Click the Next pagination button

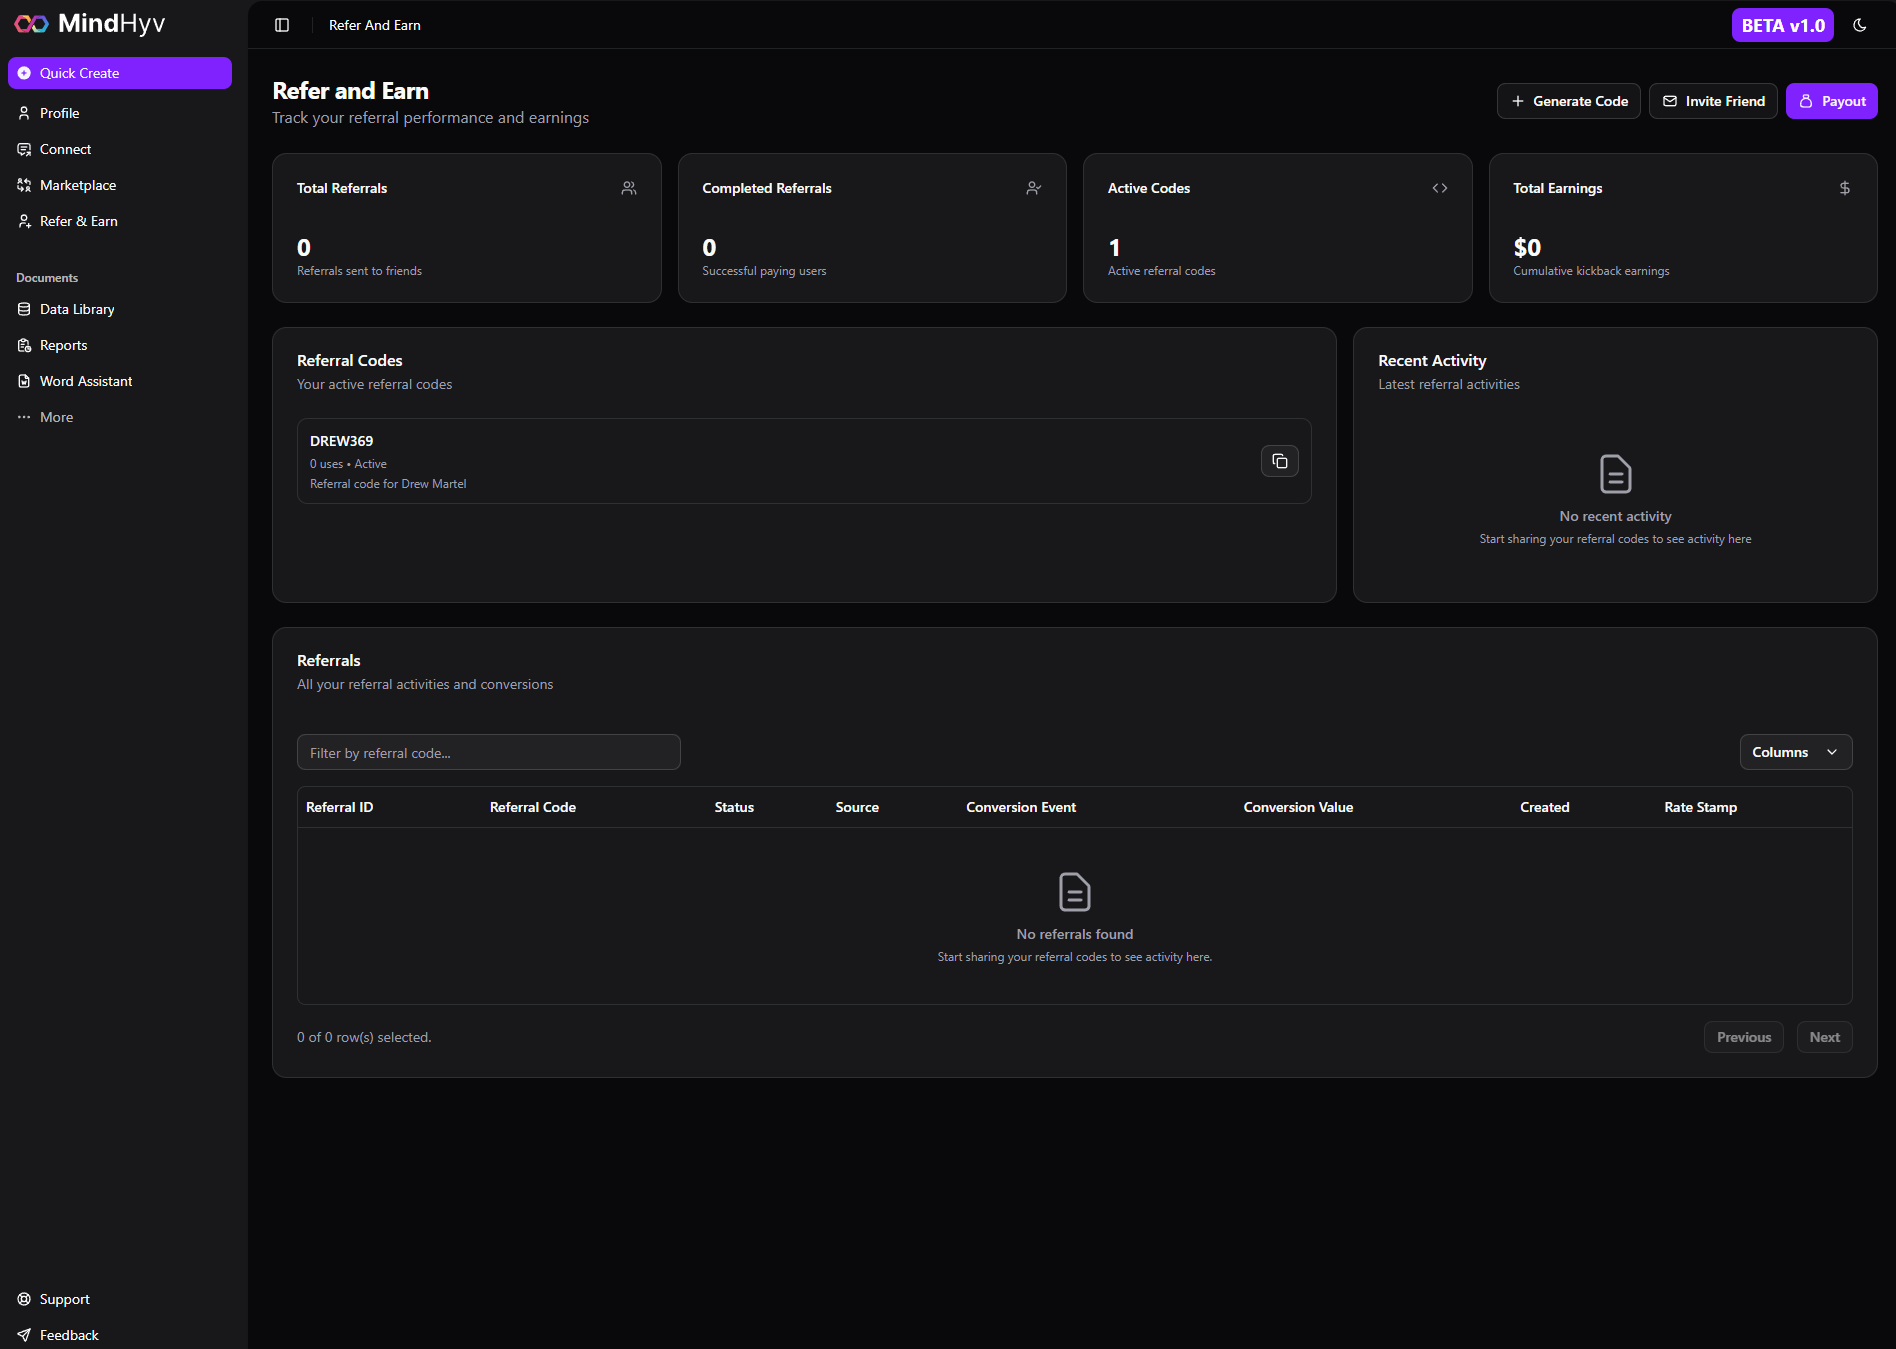pos(1825,1037)
